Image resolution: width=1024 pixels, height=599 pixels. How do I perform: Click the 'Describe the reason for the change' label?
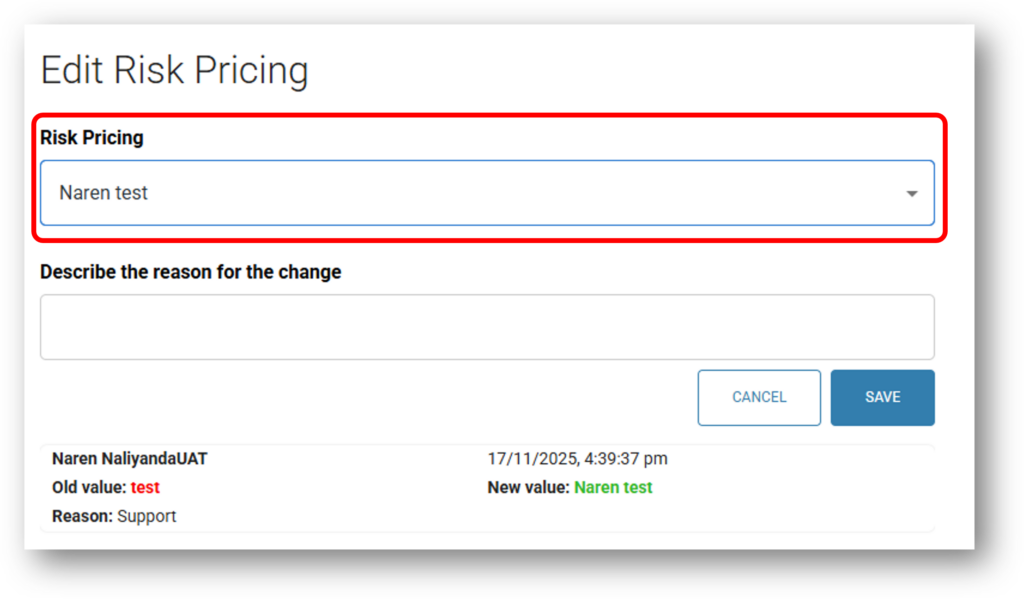click(190, 272)
